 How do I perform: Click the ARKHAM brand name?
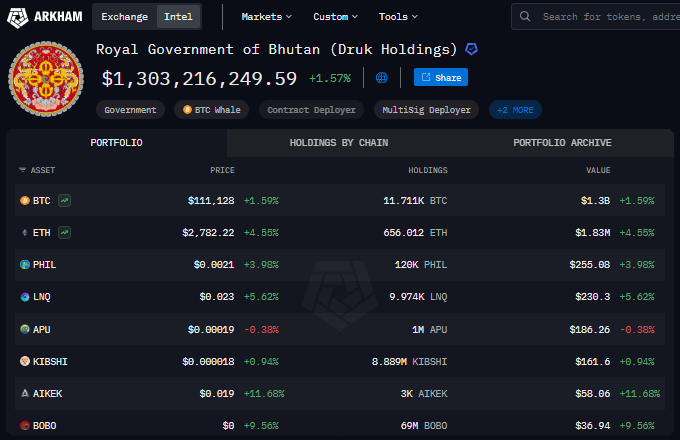(x=58, y=16)
